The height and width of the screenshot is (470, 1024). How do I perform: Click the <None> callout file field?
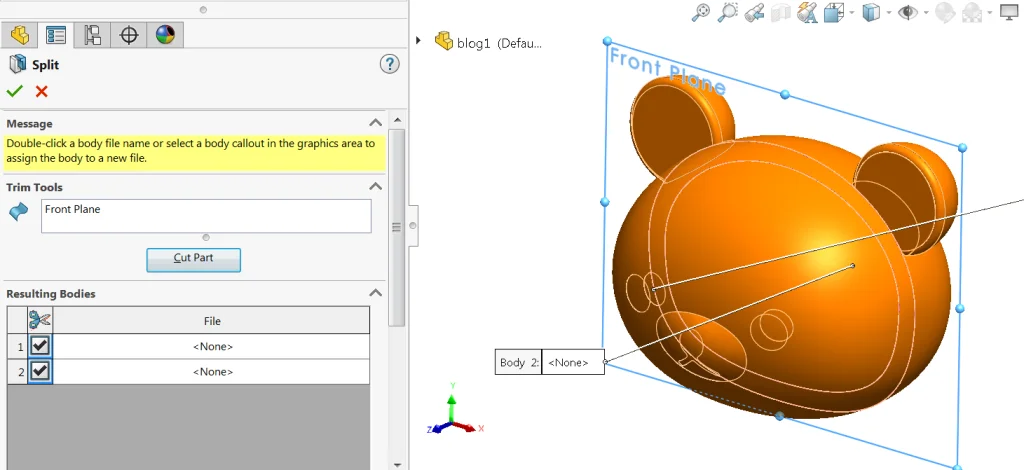(573, 362)
